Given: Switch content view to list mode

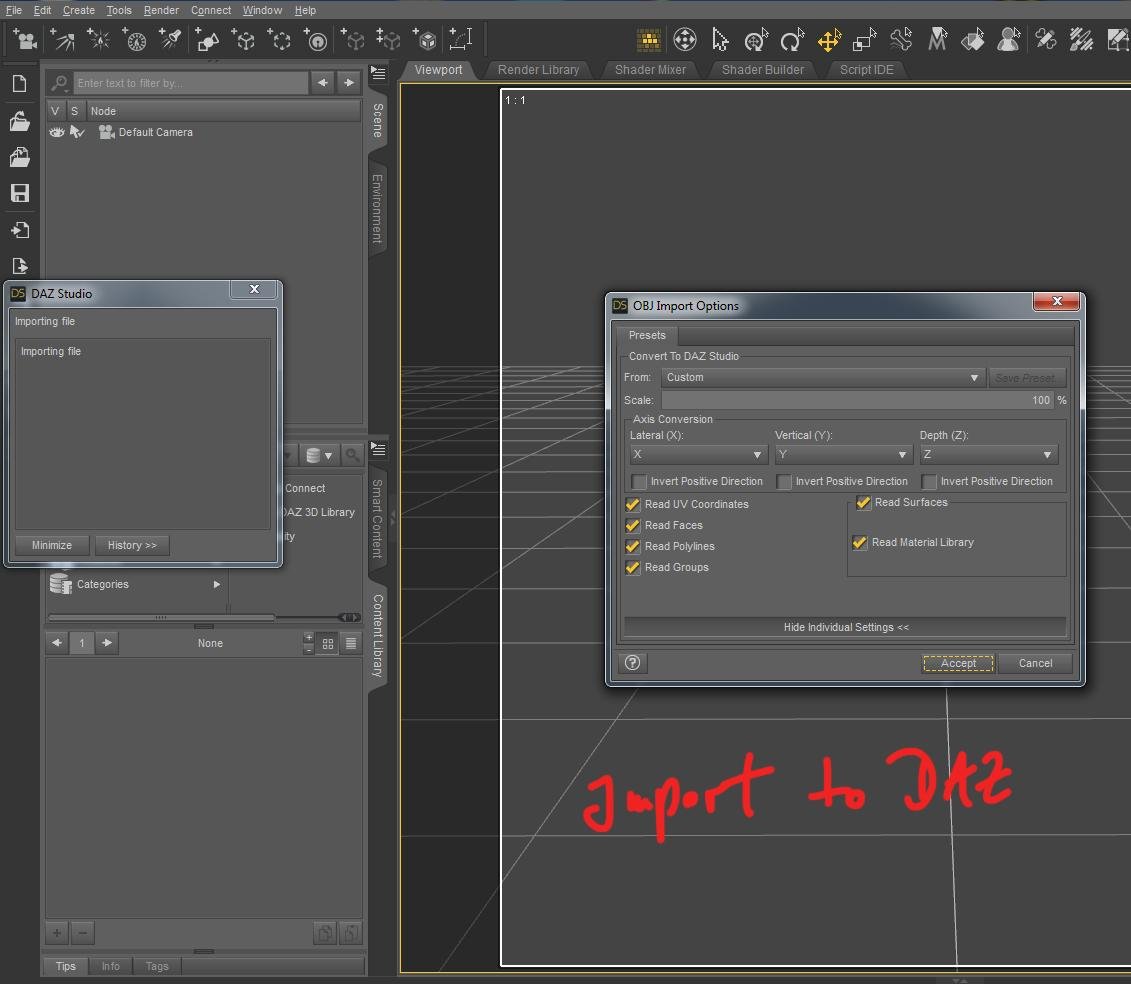Looking at the screenshot, I should pos(351,643).
